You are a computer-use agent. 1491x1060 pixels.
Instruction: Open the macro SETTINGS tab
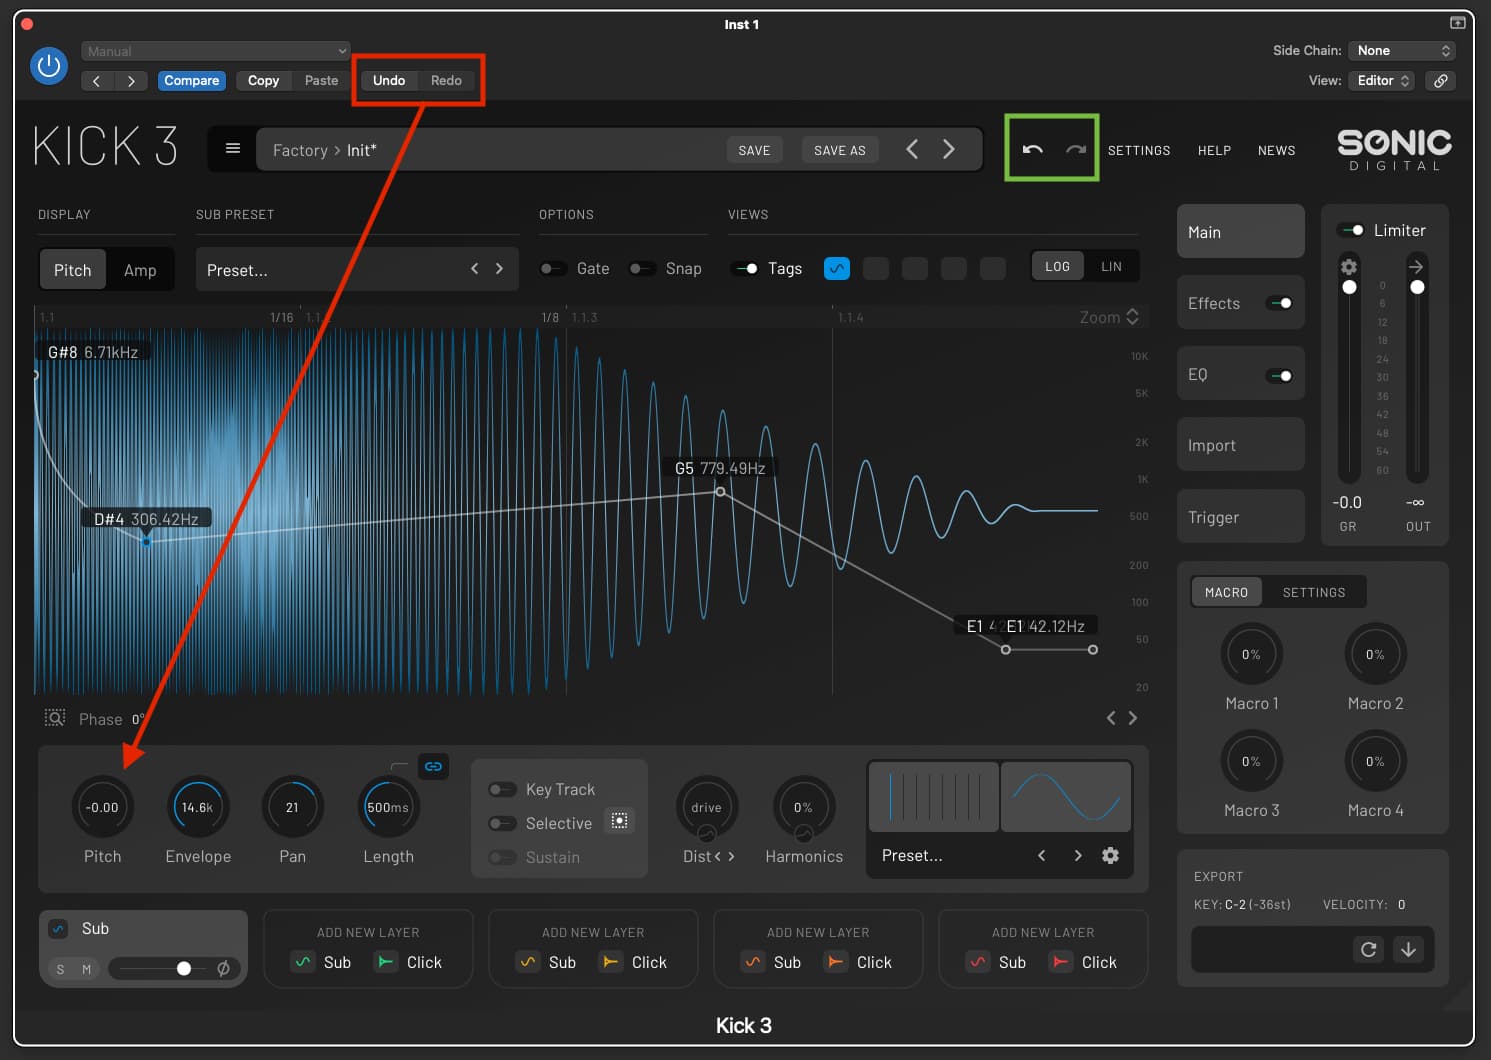[1314, 592]
